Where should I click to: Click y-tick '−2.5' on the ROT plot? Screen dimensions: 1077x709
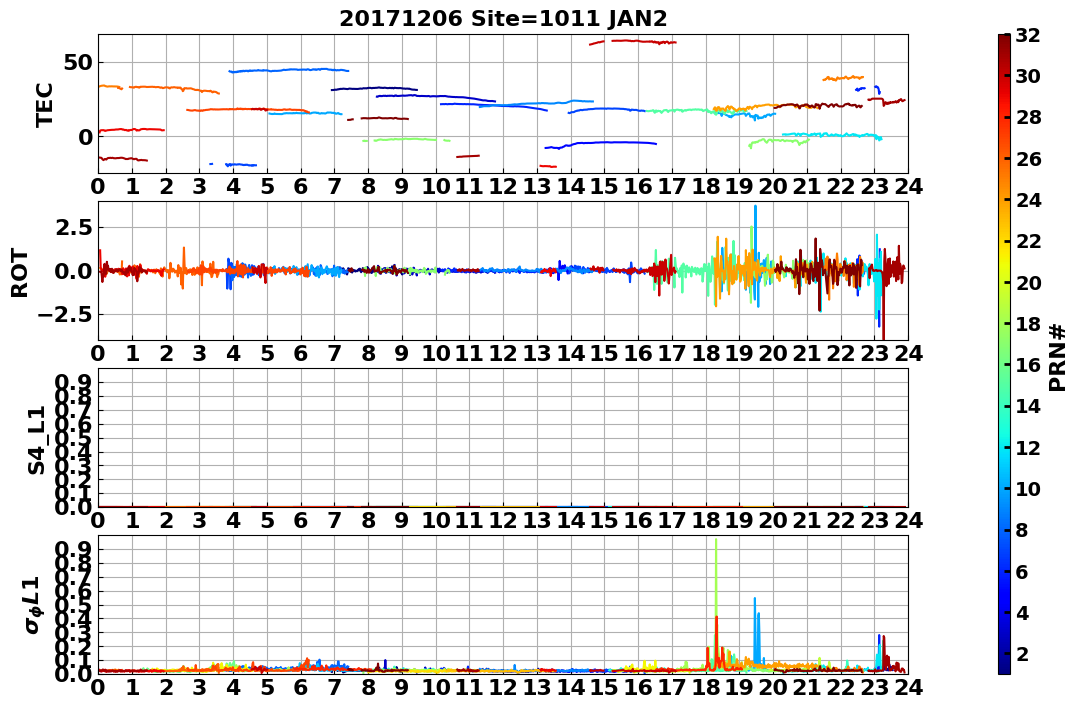pos(65,315)
